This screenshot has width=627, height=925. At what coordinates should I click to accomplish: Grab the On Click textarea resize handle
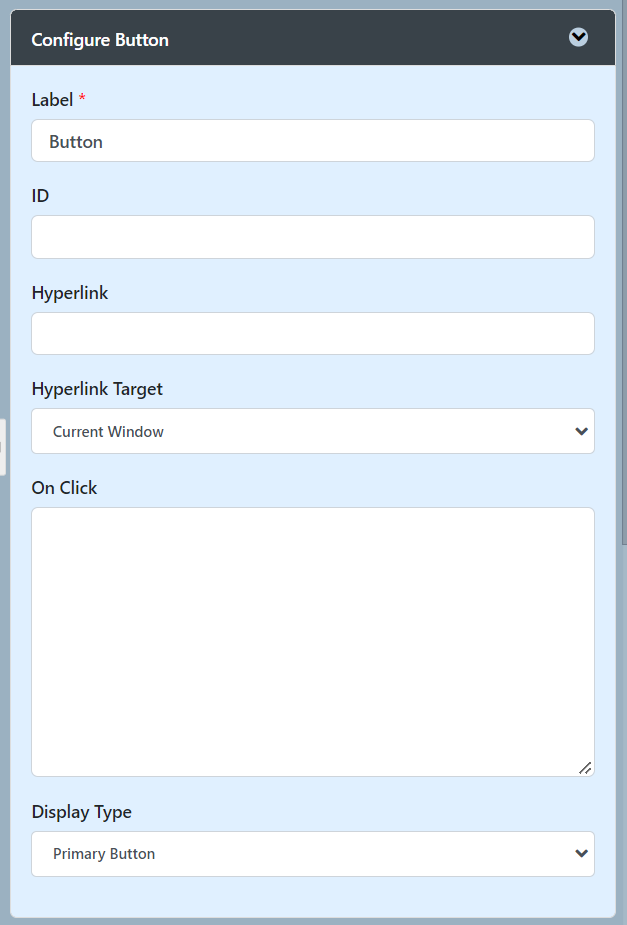[x=585, y=767]
